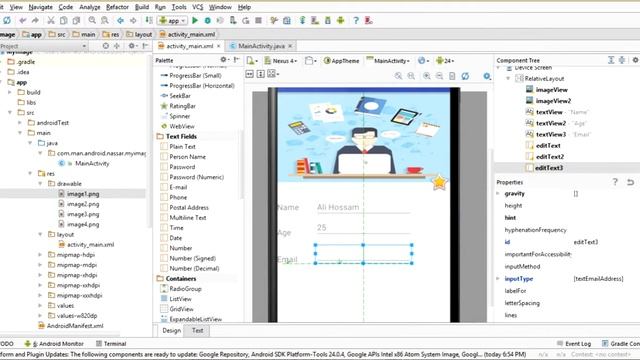Open the Android Monitor tool window
The width and height of the screenshot is (640, 360).
point(54,344)
